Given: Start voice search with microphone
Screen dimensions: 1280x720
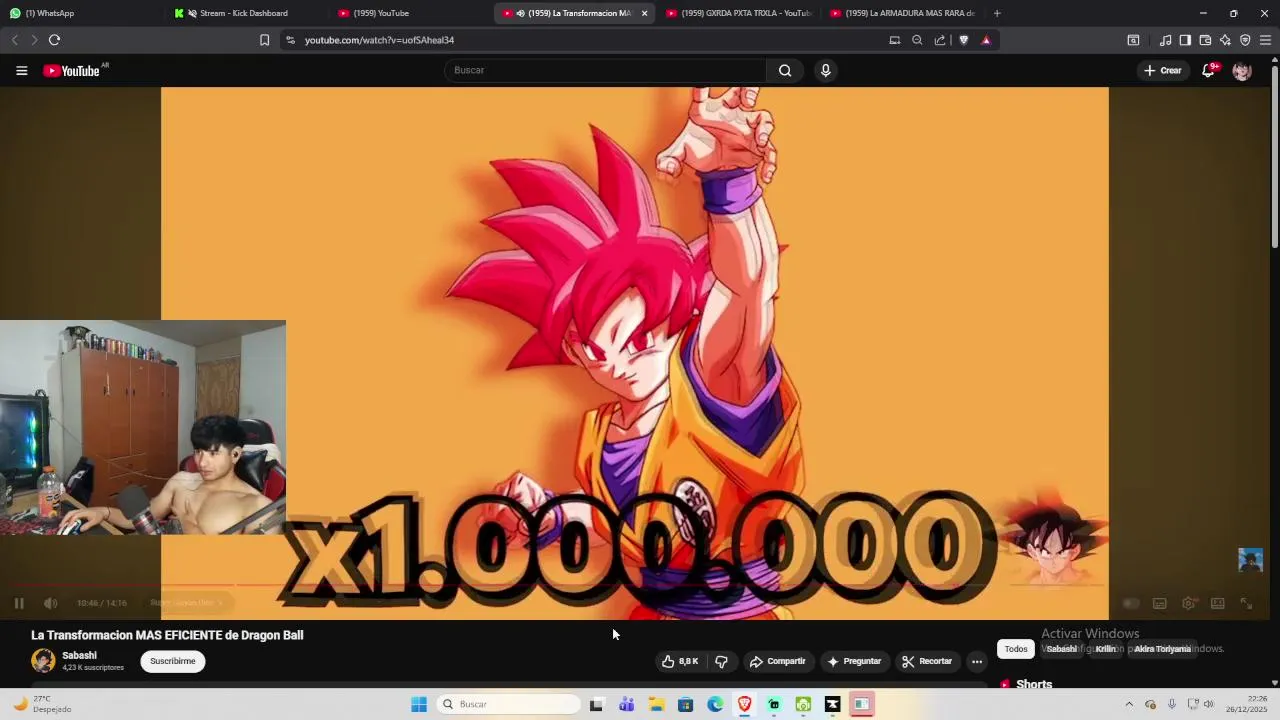Looking at the screenshot, I should point(825,70).
